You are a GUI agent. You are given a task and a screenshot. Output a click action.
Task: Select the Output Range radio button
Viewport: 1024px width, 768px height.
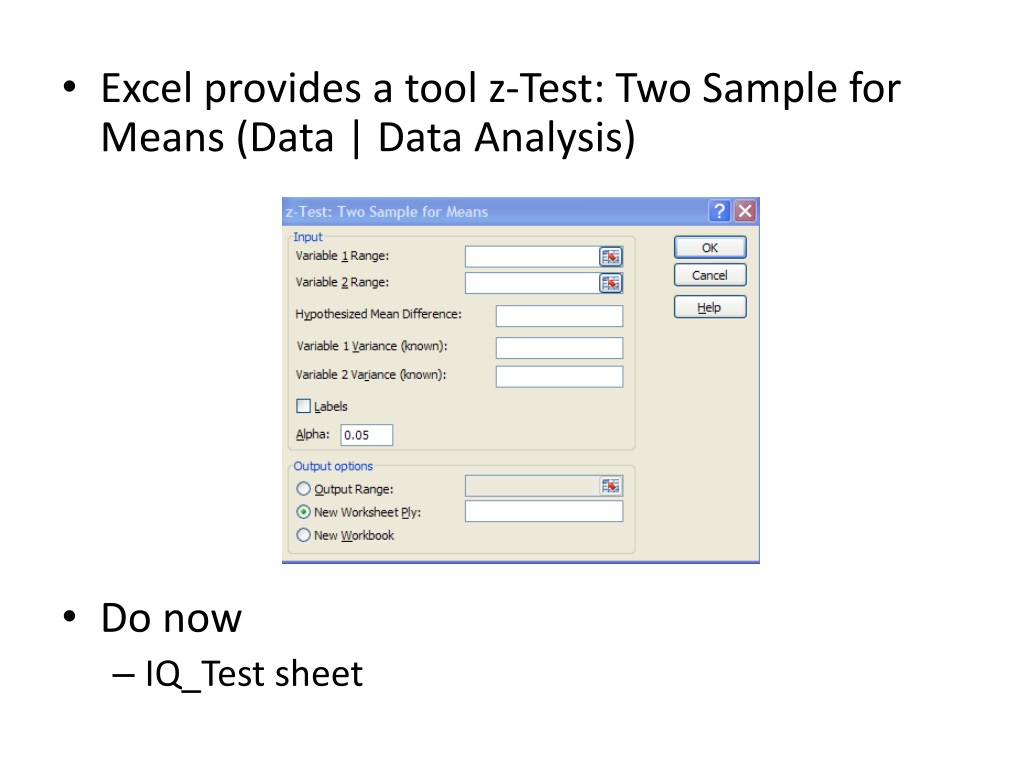click(303, 488)
